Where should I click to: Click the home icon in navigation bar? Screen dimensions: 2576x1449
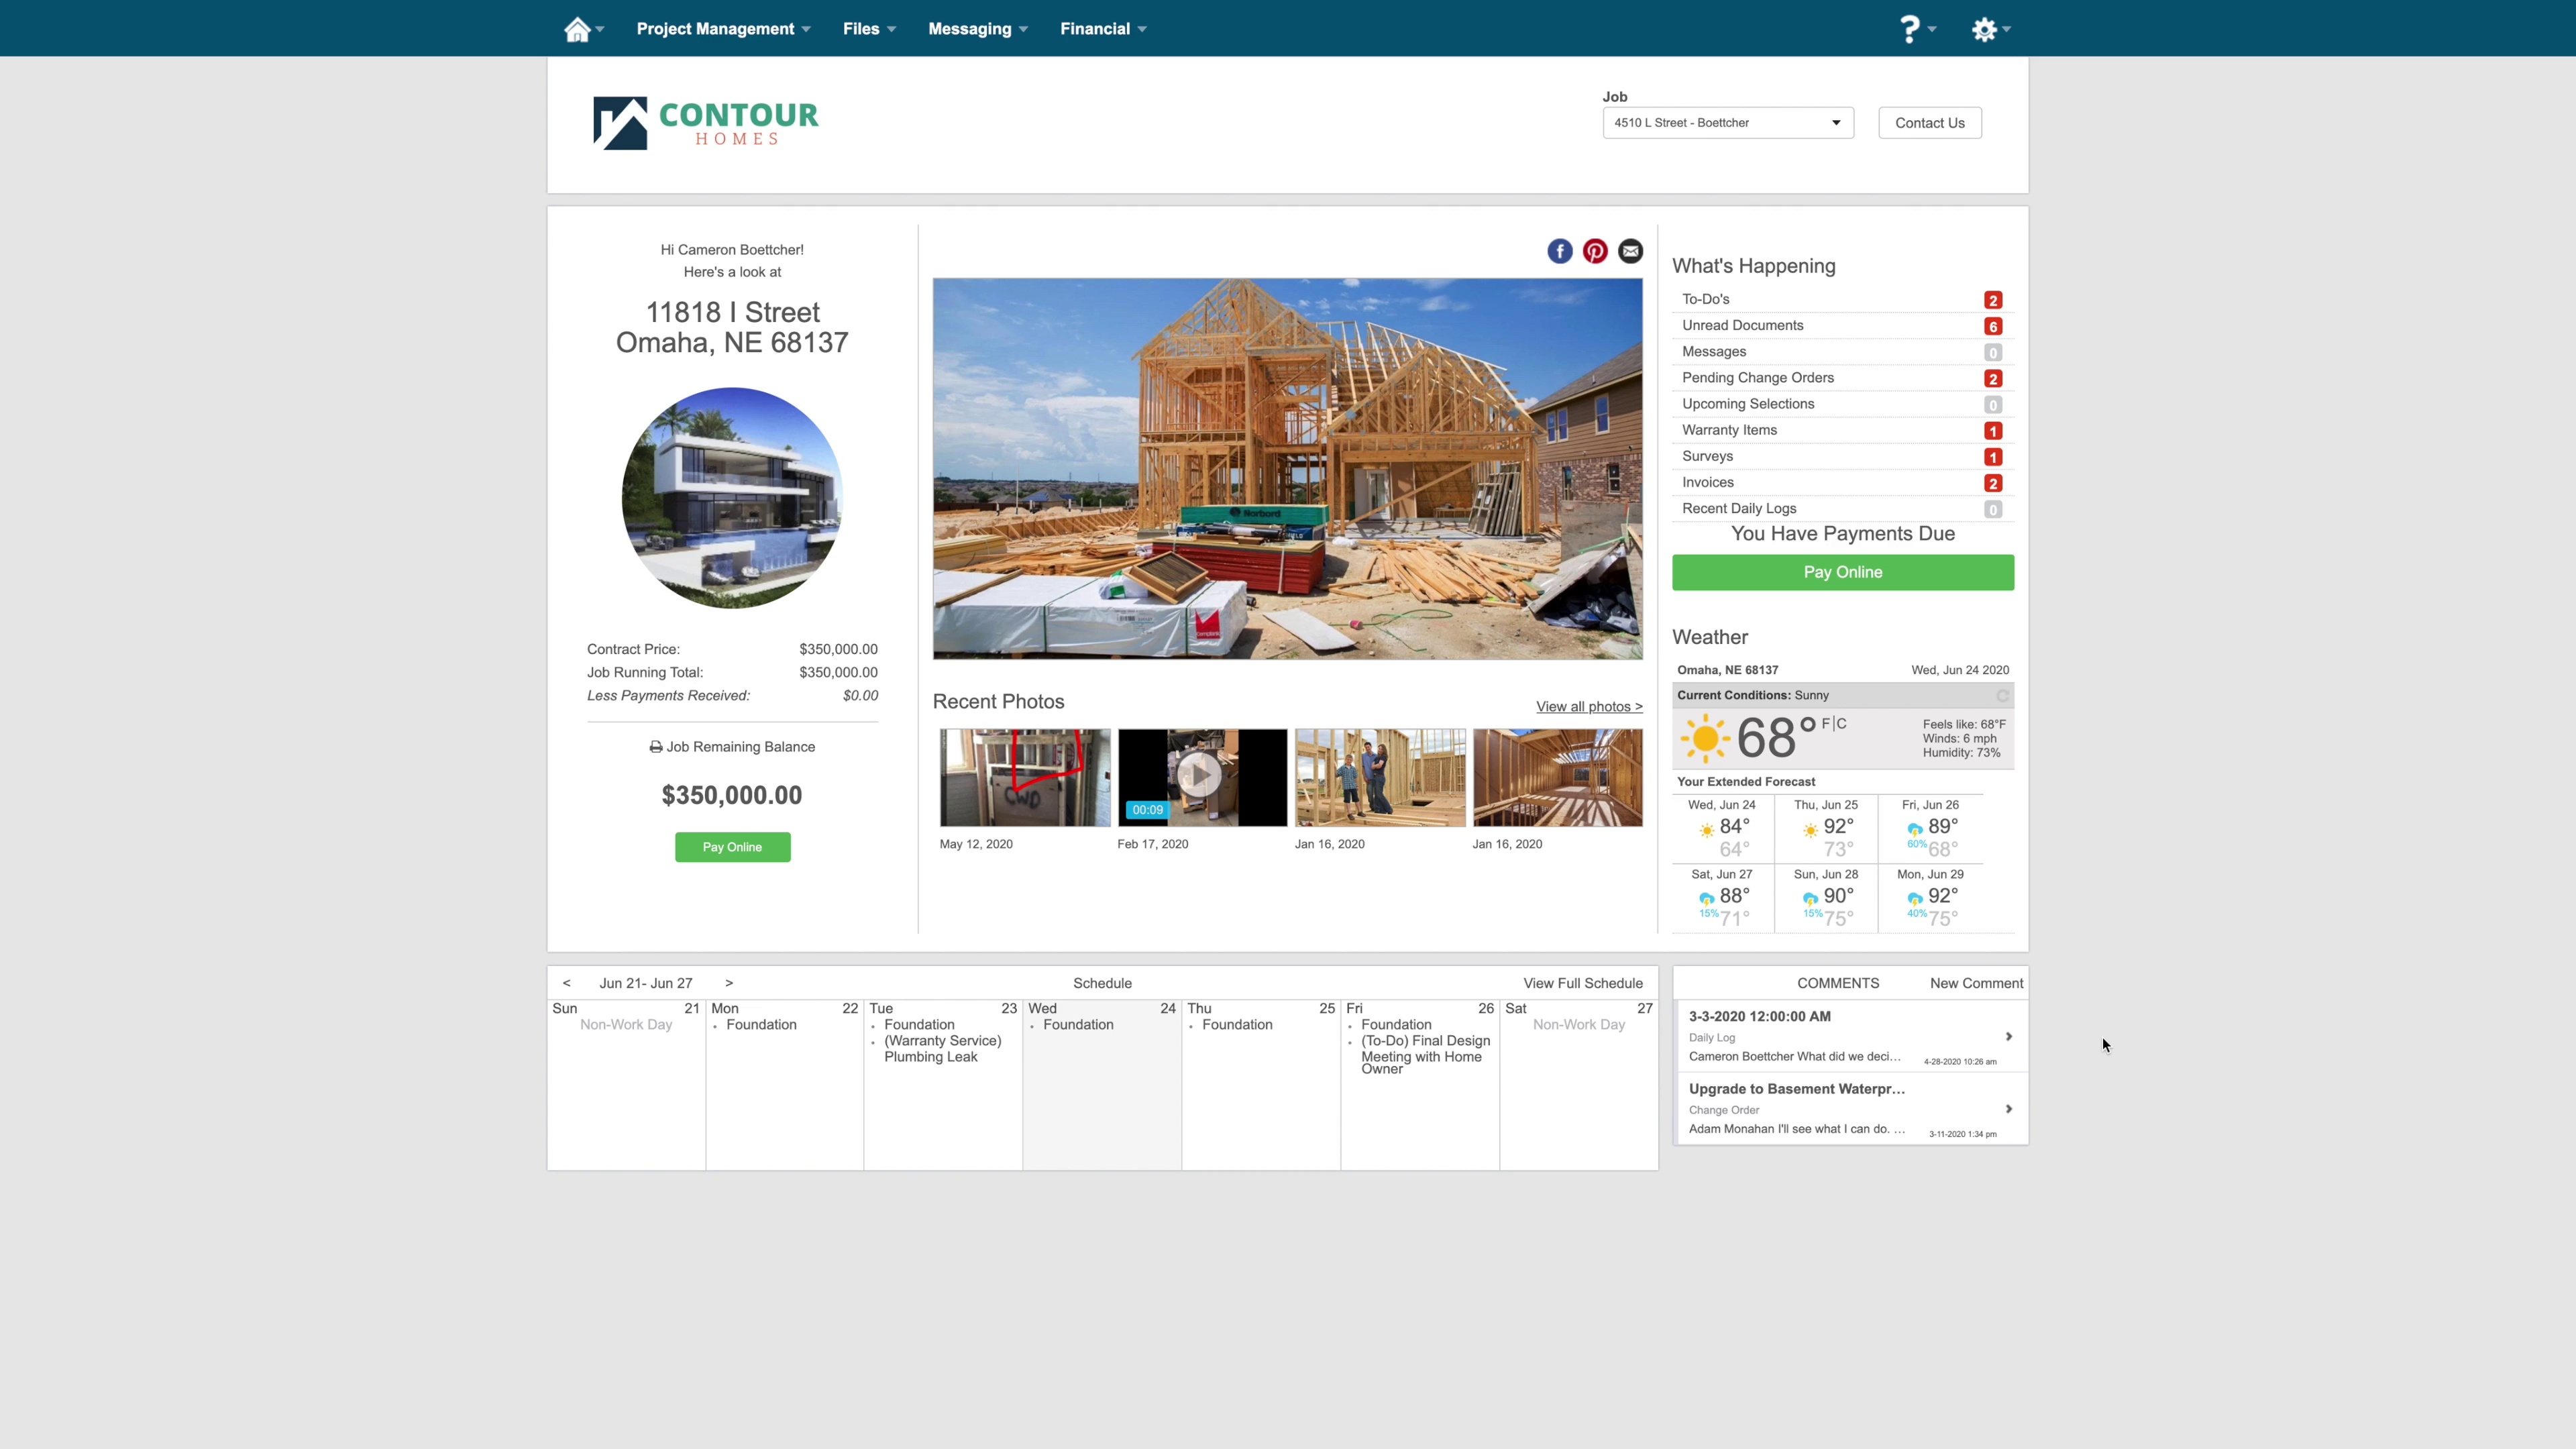(x=577, y=29)
